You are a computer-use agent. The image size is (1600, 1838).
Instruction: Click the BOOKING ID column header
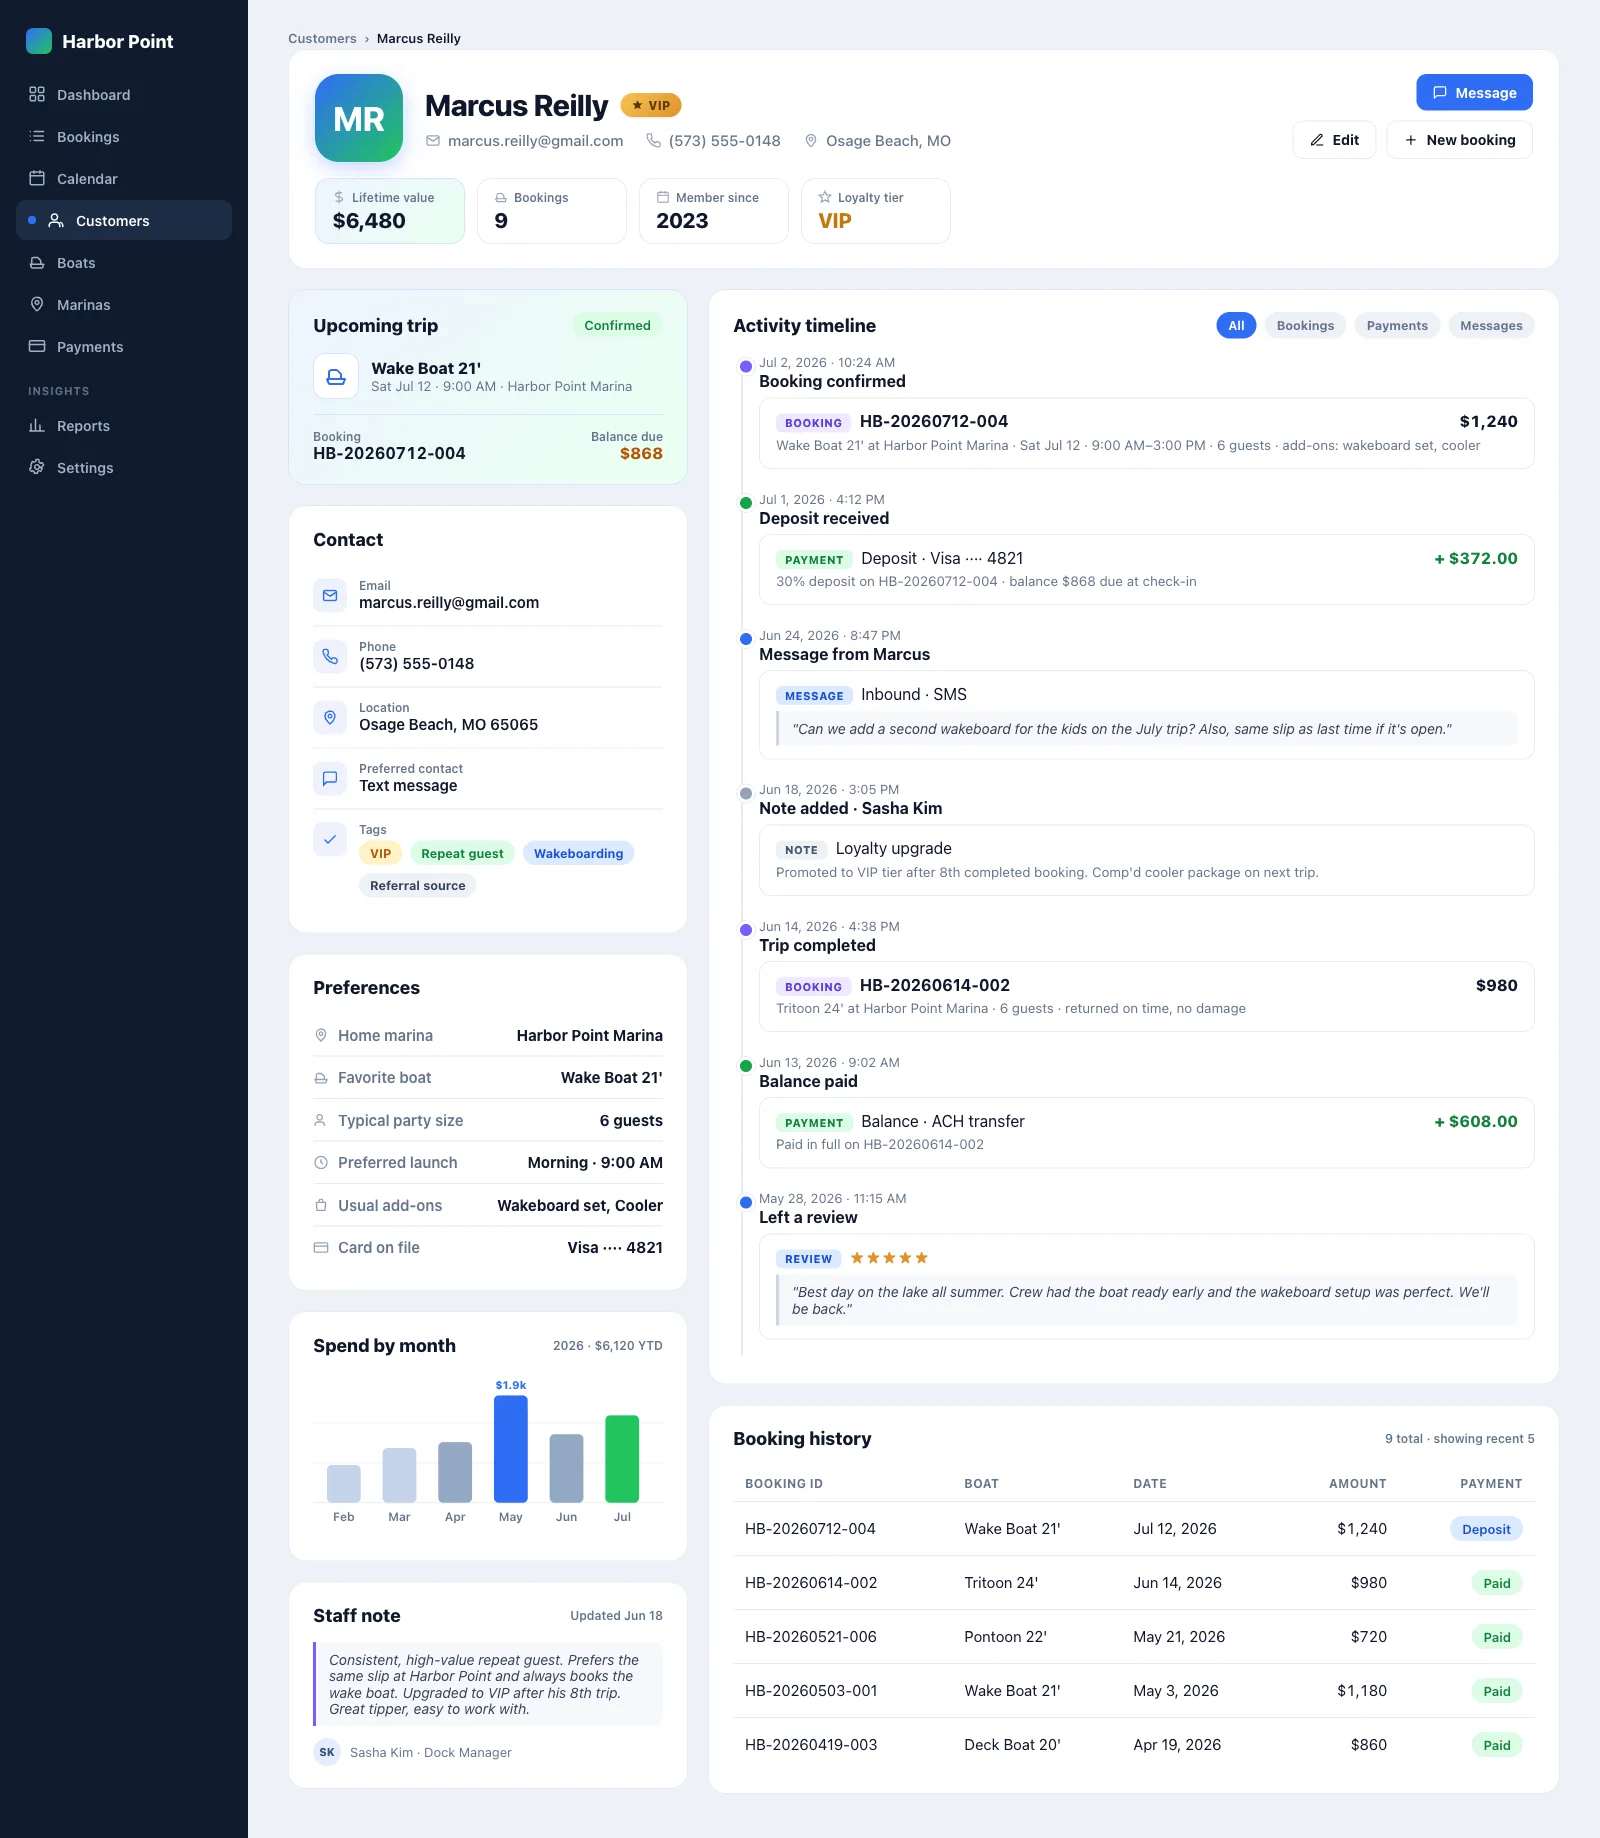point(784,1483)
